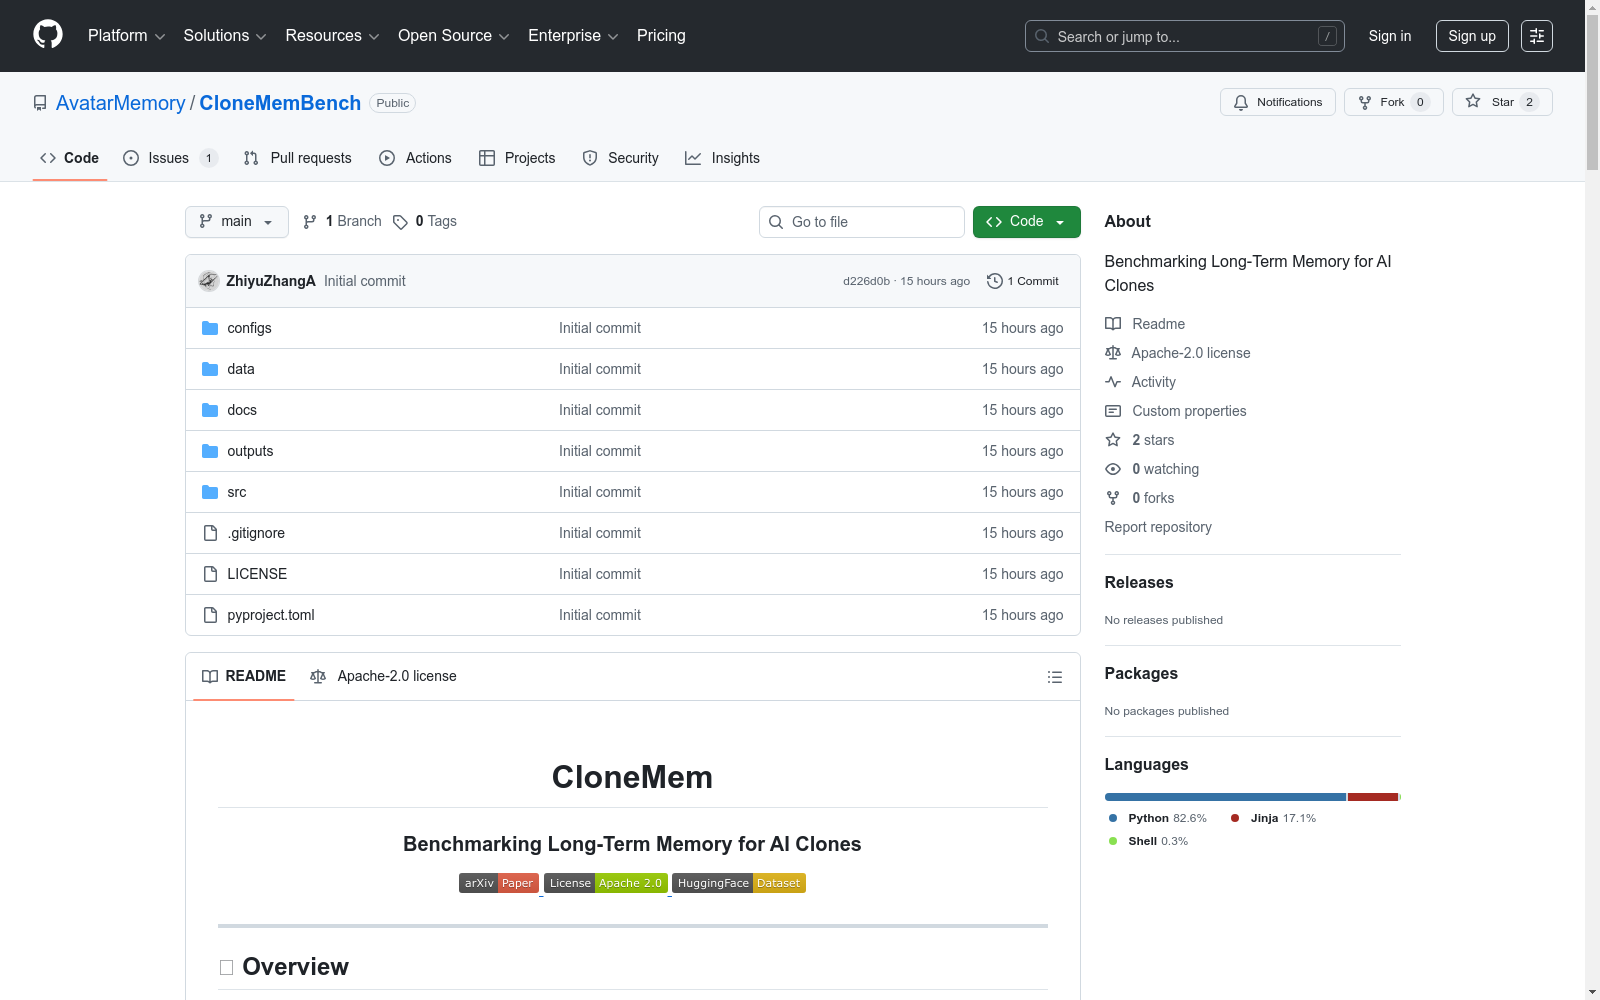Viewport: 1600px width, 1000px height.
Task: Click the branch icon beside 1 Branch
Action: coord(310,222)
